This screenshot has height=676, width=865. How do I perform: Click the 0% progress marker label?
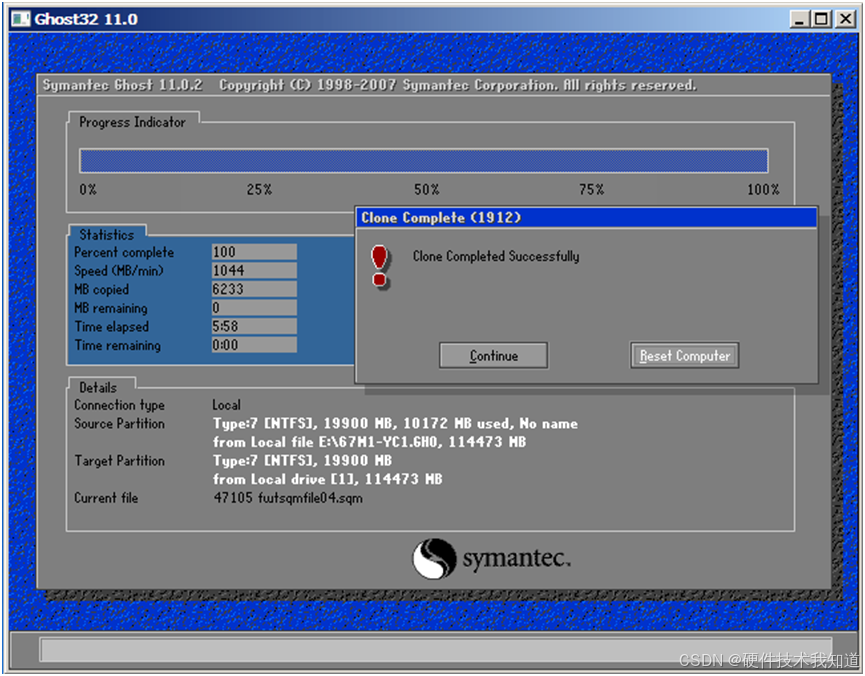point(88,189)
